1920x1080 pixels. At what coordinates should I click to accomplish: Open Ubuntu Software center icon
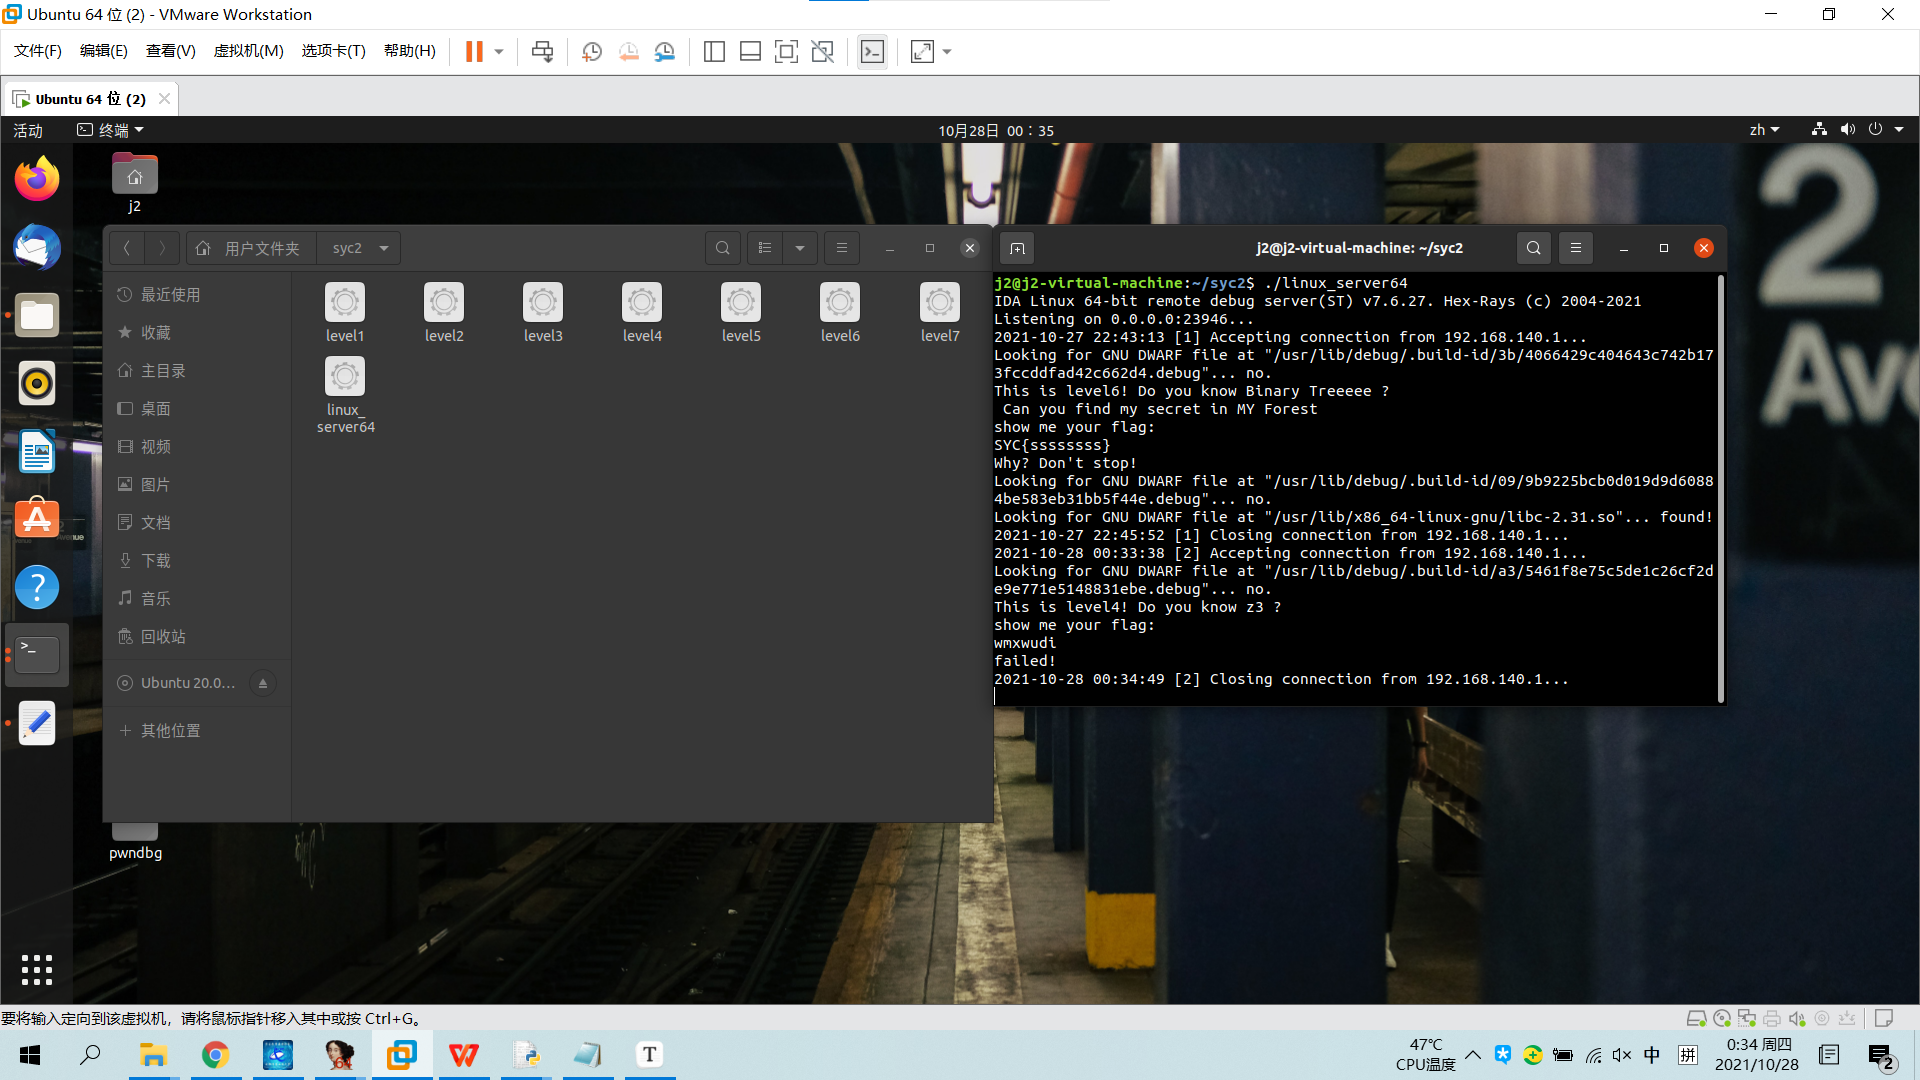pos(37,519)
